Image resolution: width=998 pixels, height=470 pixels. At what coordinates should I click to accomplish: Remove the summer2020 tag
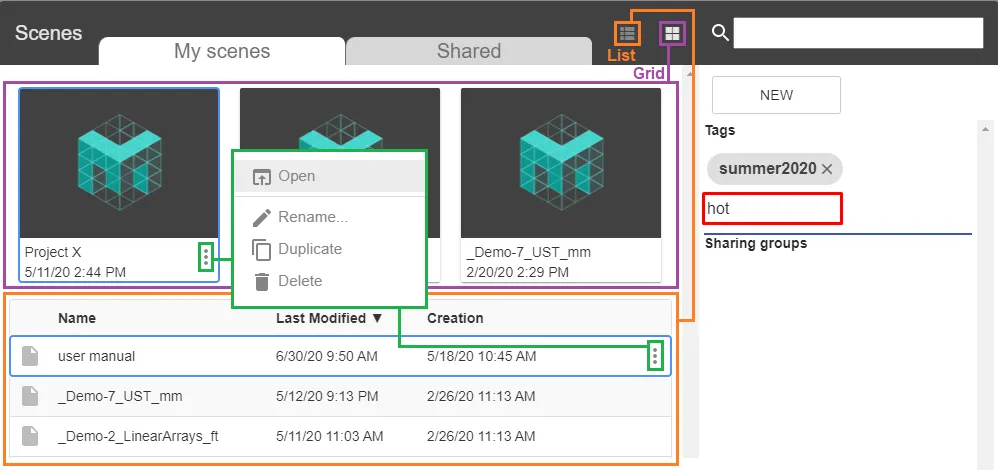tap(827, 169)
